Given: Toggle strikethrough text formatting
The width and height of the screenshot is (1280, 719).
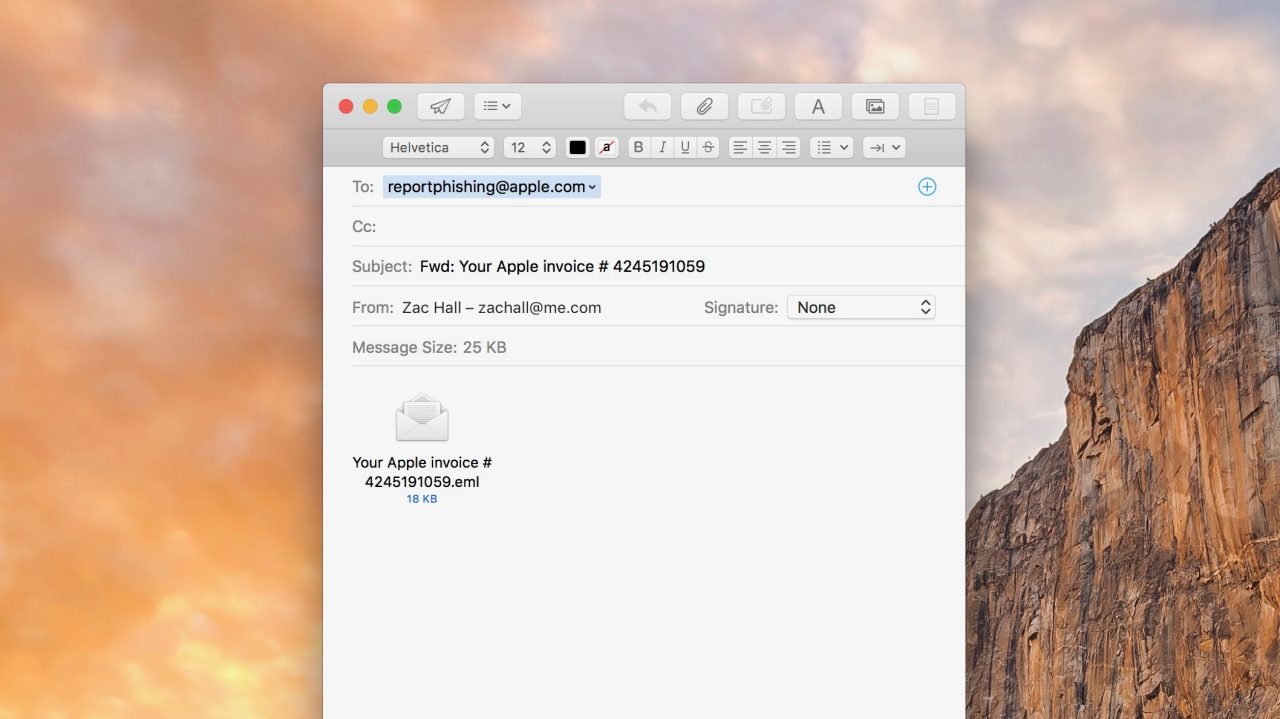Looking at the screenshot, I should pyautogui.click(x=708, y=147).
